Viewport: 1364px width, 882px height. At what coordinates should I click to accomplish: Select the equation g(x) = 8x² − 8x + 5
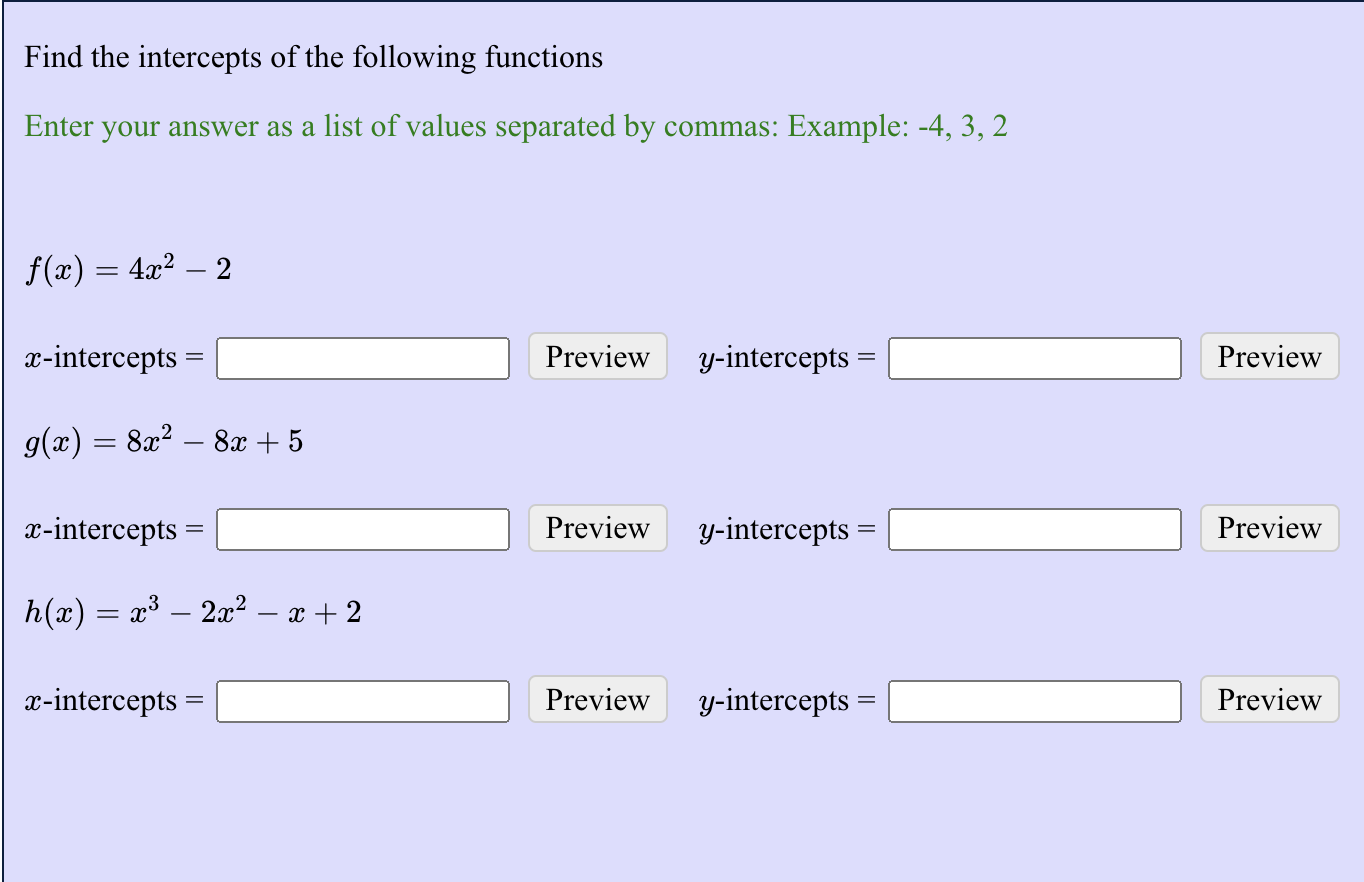pyautogui.click(x=163, y=440)
